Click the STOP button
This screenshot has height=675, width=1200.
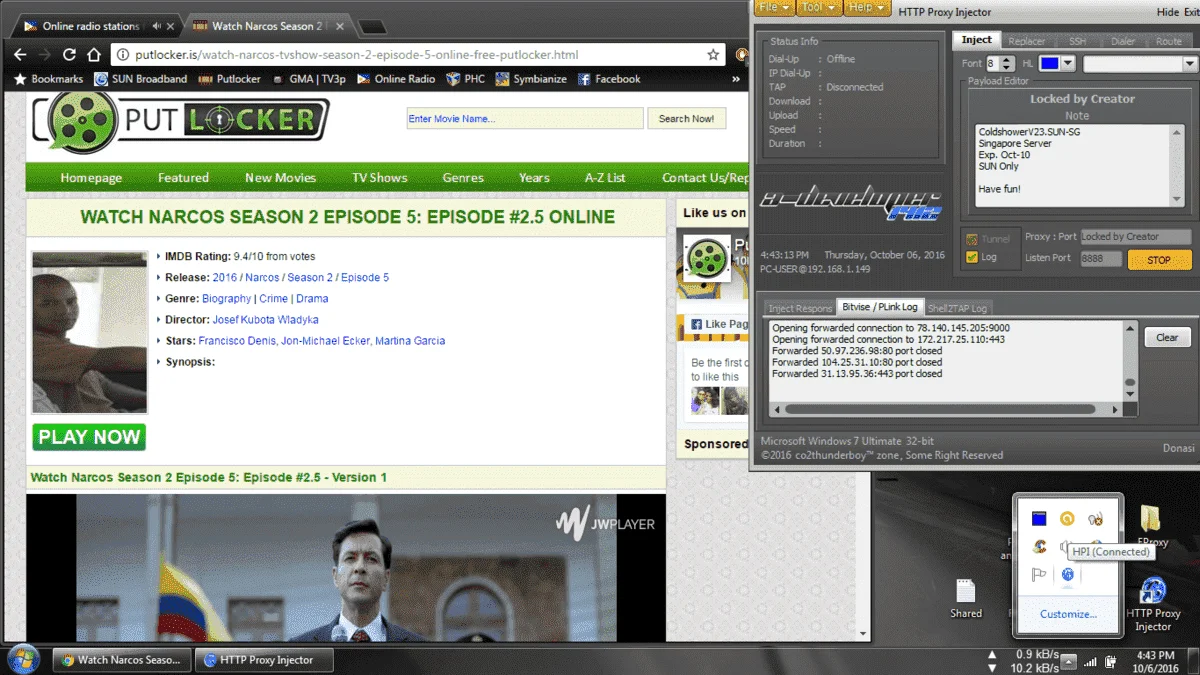[1159, 260]
